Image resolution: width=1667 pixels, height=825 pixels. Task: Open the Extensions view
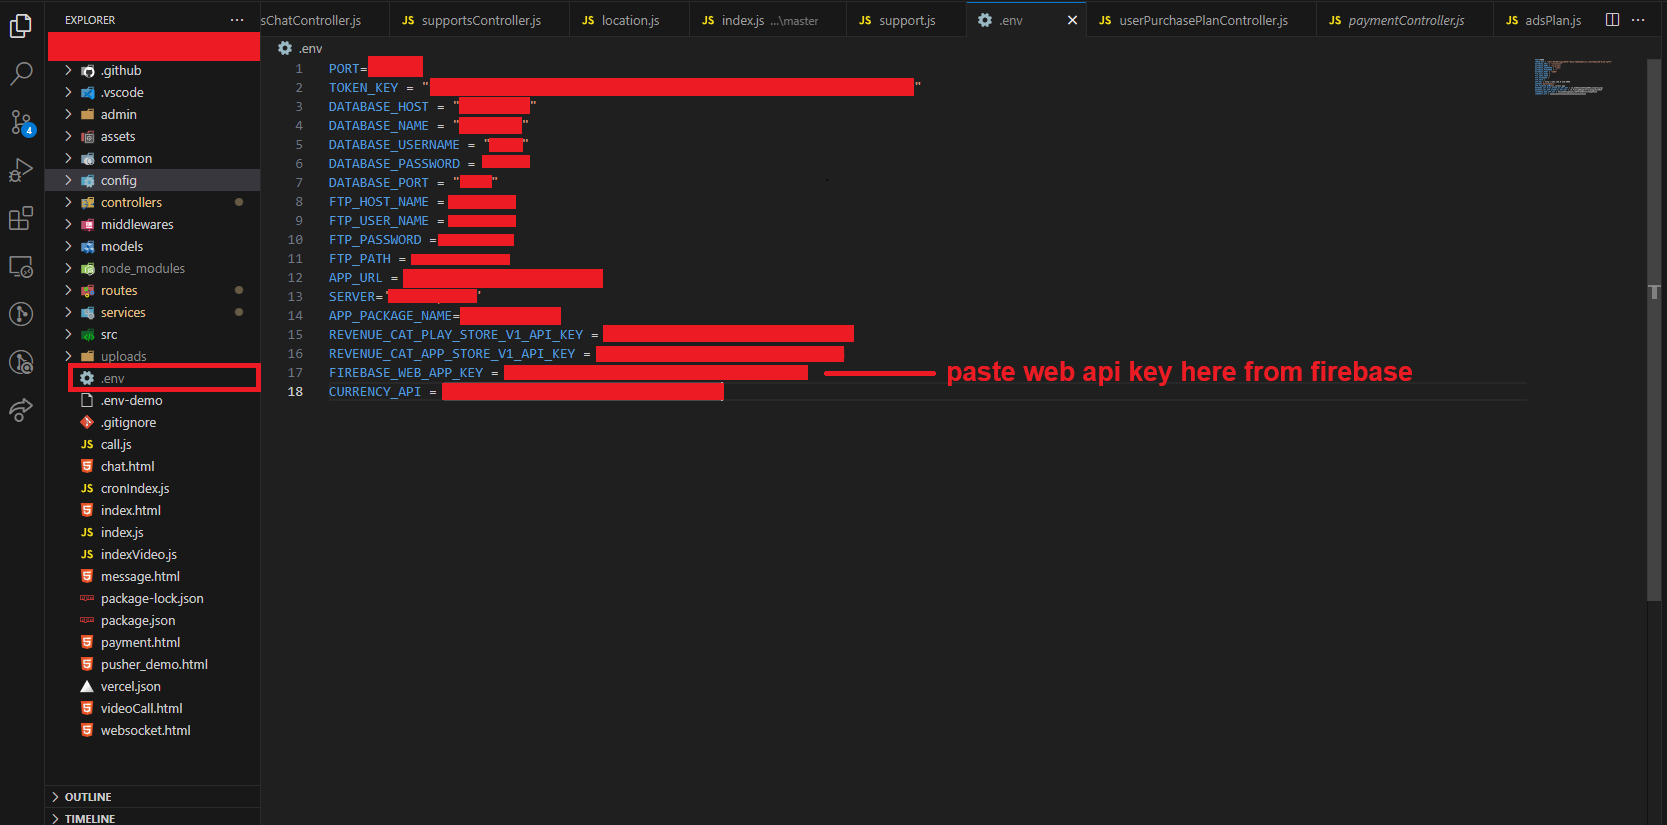tap(21, 218)
